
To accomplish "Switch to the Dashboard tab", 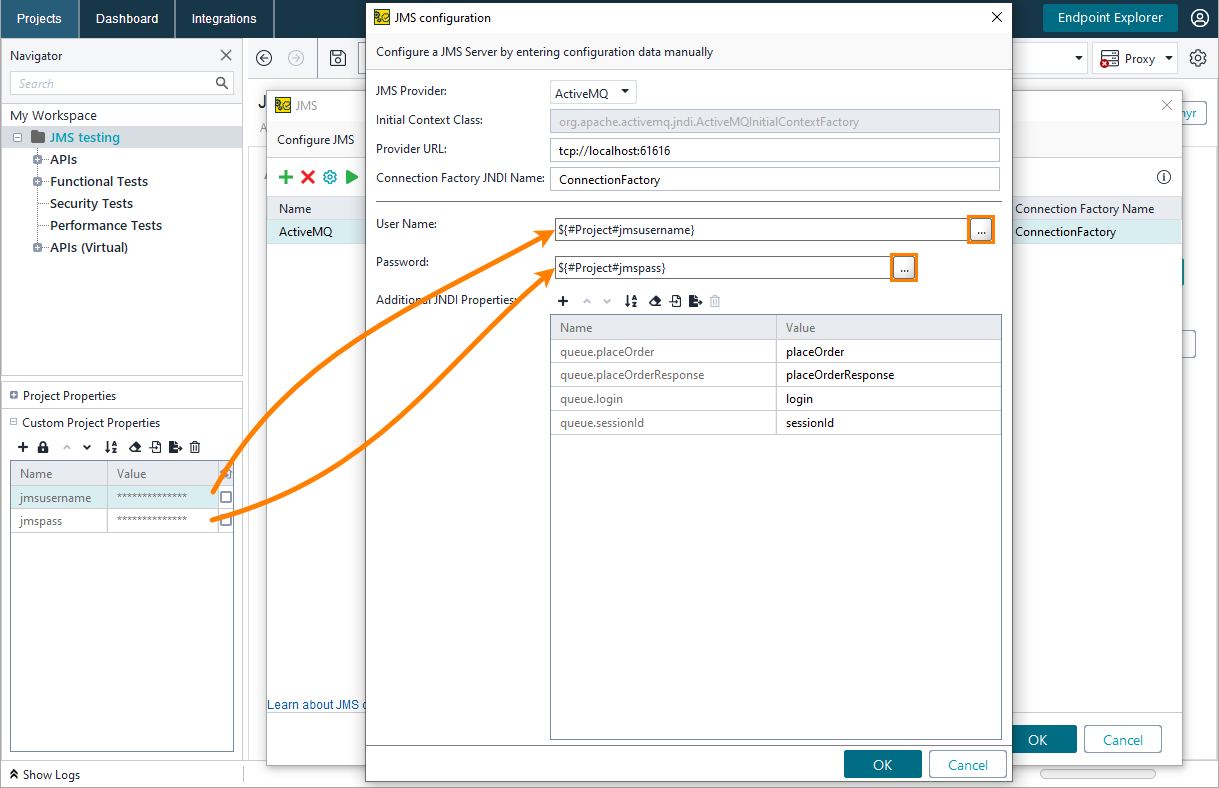I will pos(126,18).
